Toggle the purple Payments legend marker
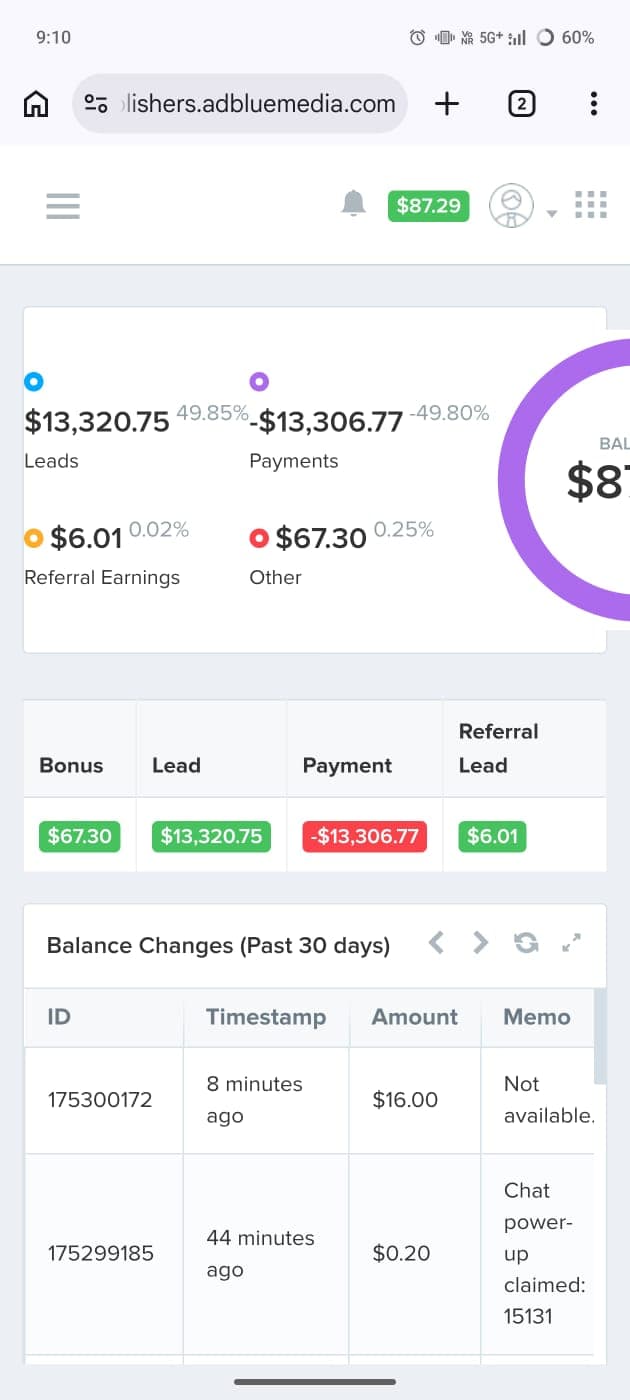 [259, 381]
